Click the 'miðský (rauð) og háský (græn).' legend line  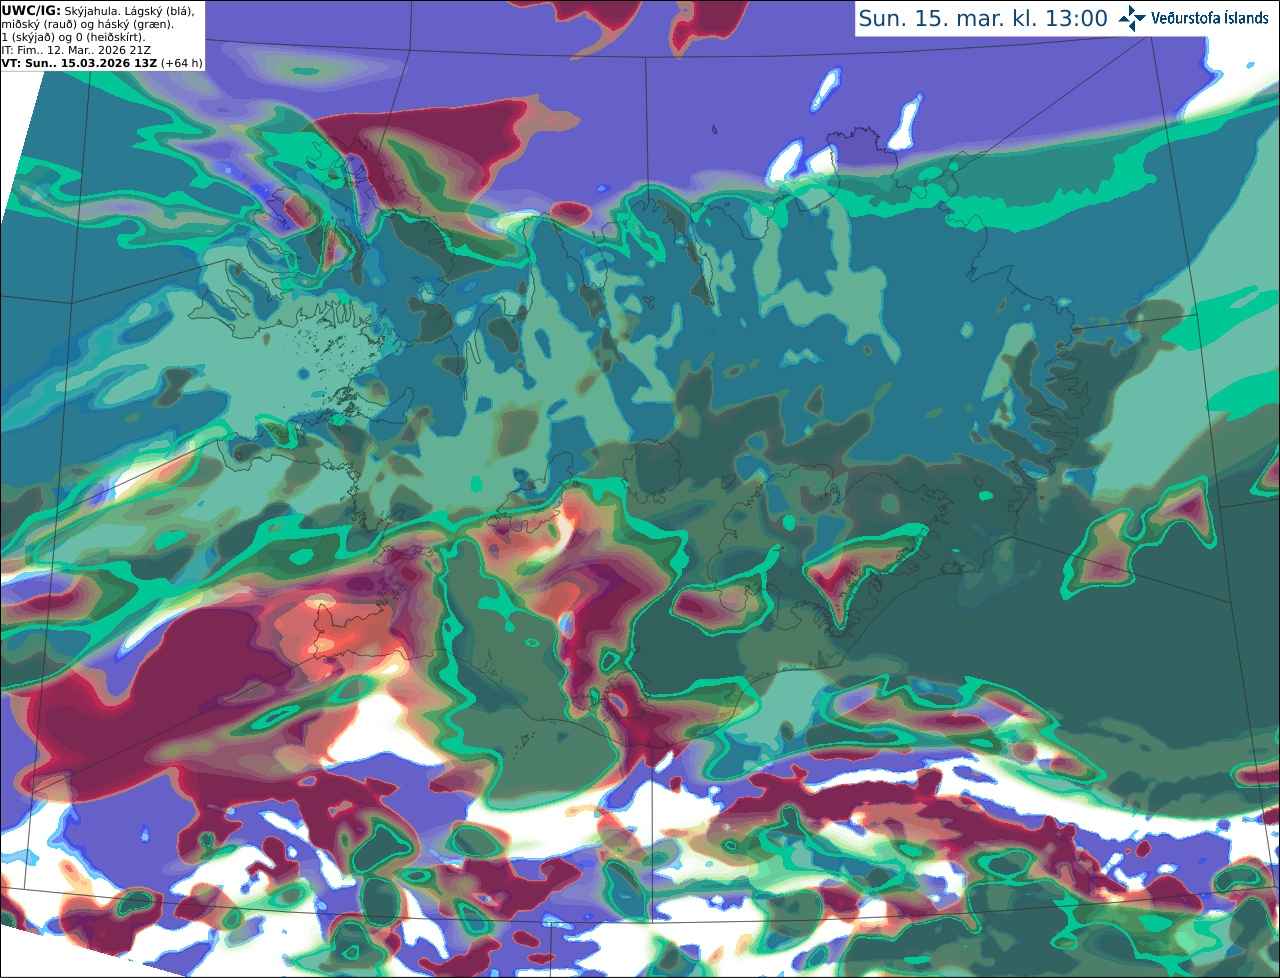(x=87, y=24)
